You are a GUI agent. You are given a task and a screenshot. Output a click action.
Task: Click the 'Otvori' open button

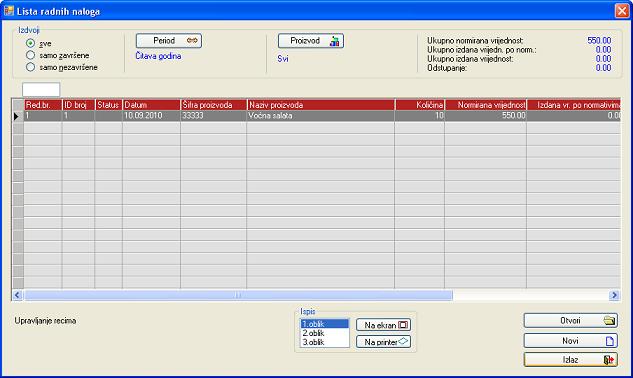(x=571, y=321)
